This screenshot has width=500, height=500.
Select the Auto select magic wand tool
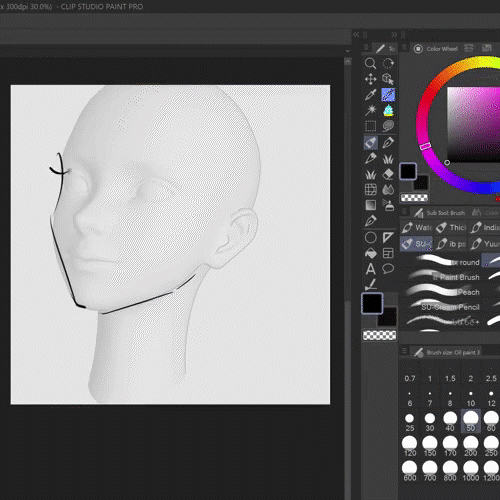[x=370, y=110]
